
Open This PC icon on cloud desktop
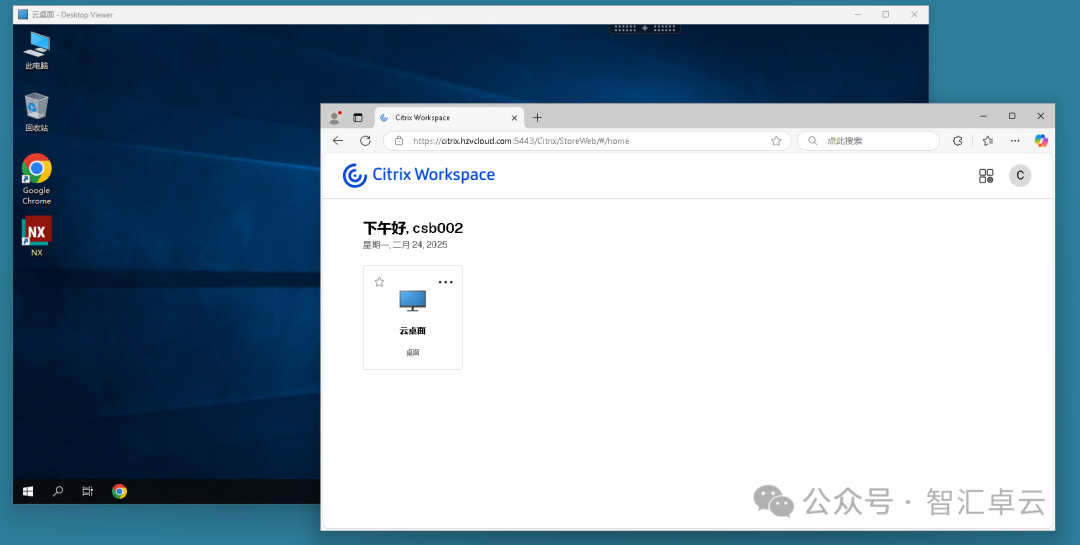(37, 50)
